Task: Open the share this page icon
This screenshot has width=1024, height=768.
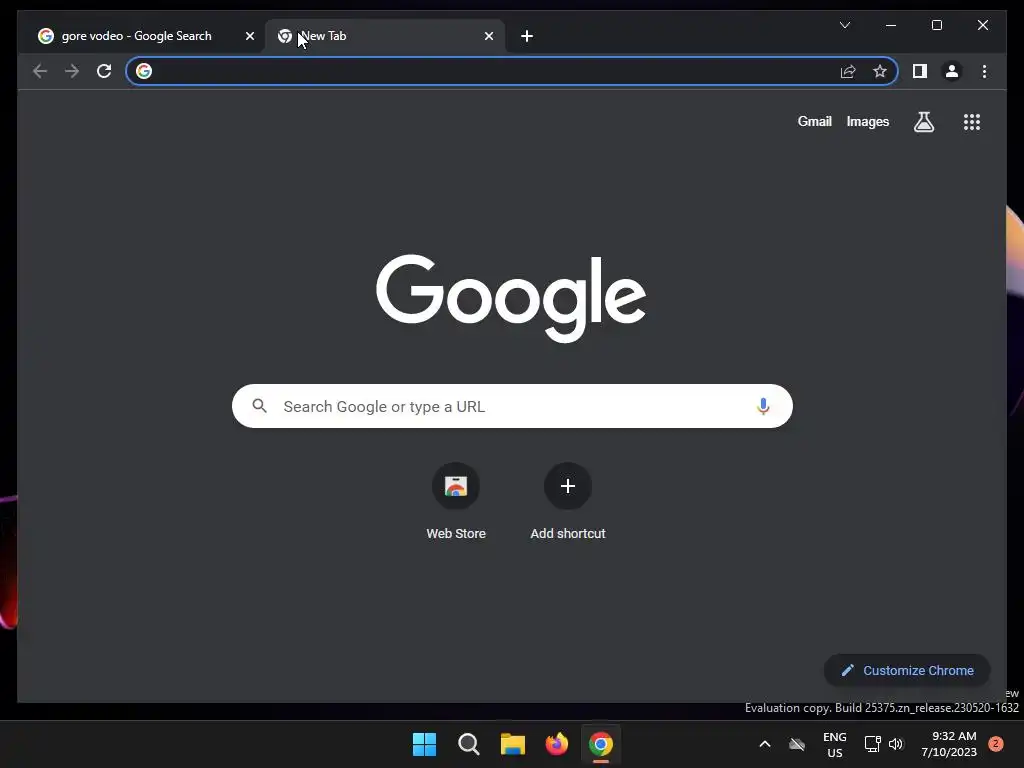Action: point(848,71)
